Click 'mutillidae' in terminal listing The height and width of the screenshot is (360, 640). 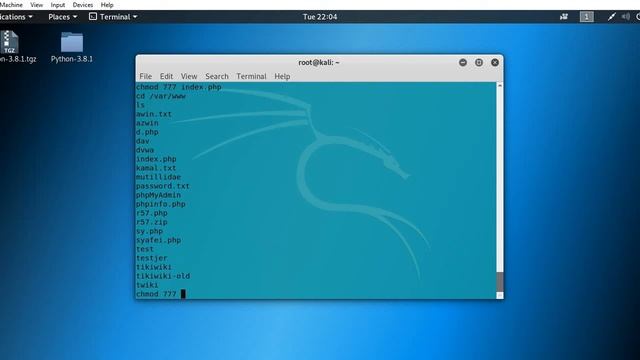[x=158, y=177]
